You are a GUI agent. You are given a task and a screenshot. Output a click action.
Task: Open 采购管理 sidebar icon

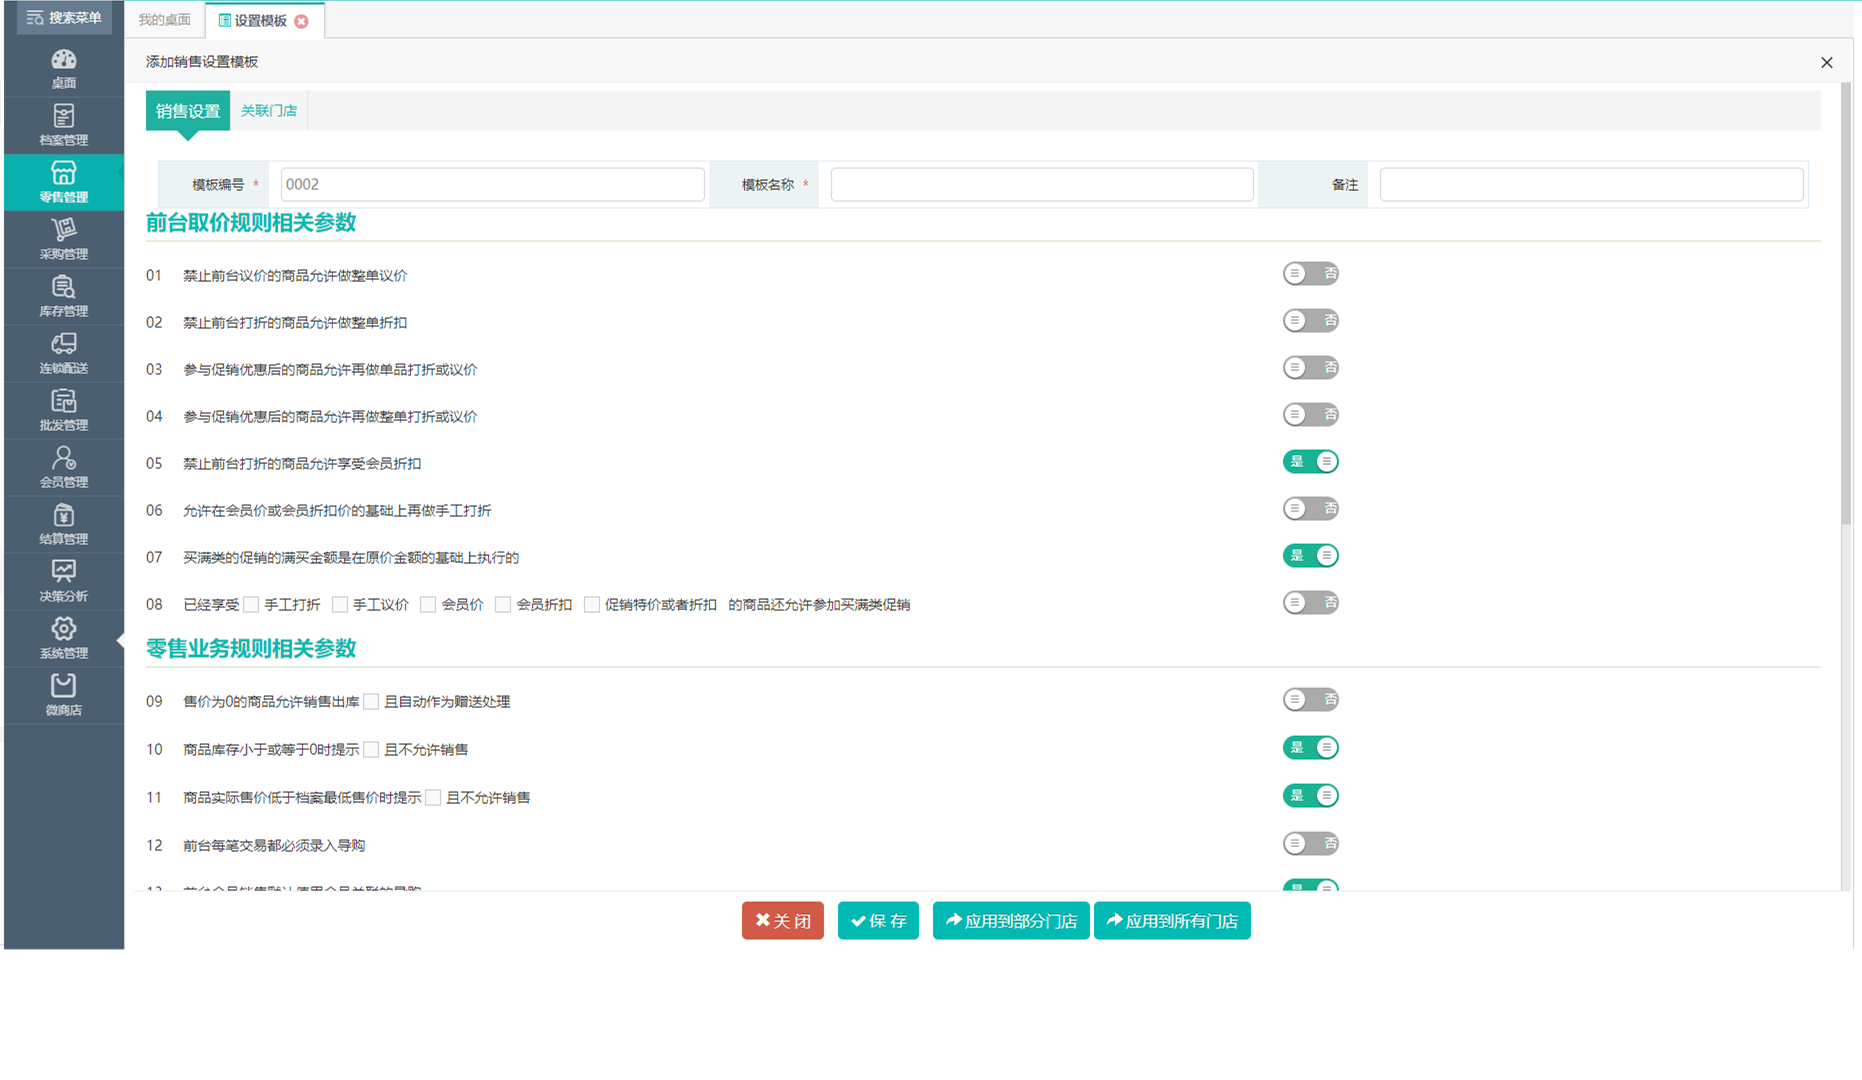(x=63, y=239)
